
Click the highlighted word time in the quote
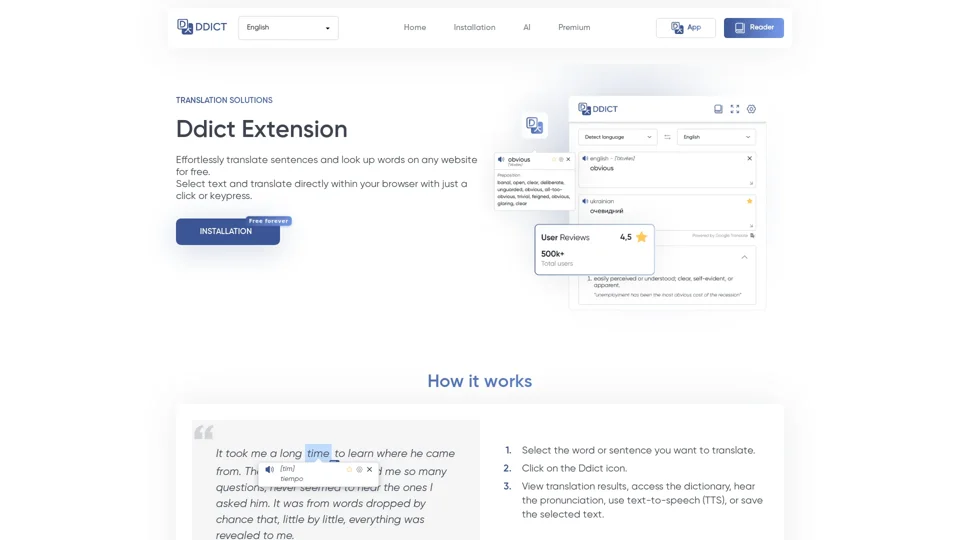point(318,453)
